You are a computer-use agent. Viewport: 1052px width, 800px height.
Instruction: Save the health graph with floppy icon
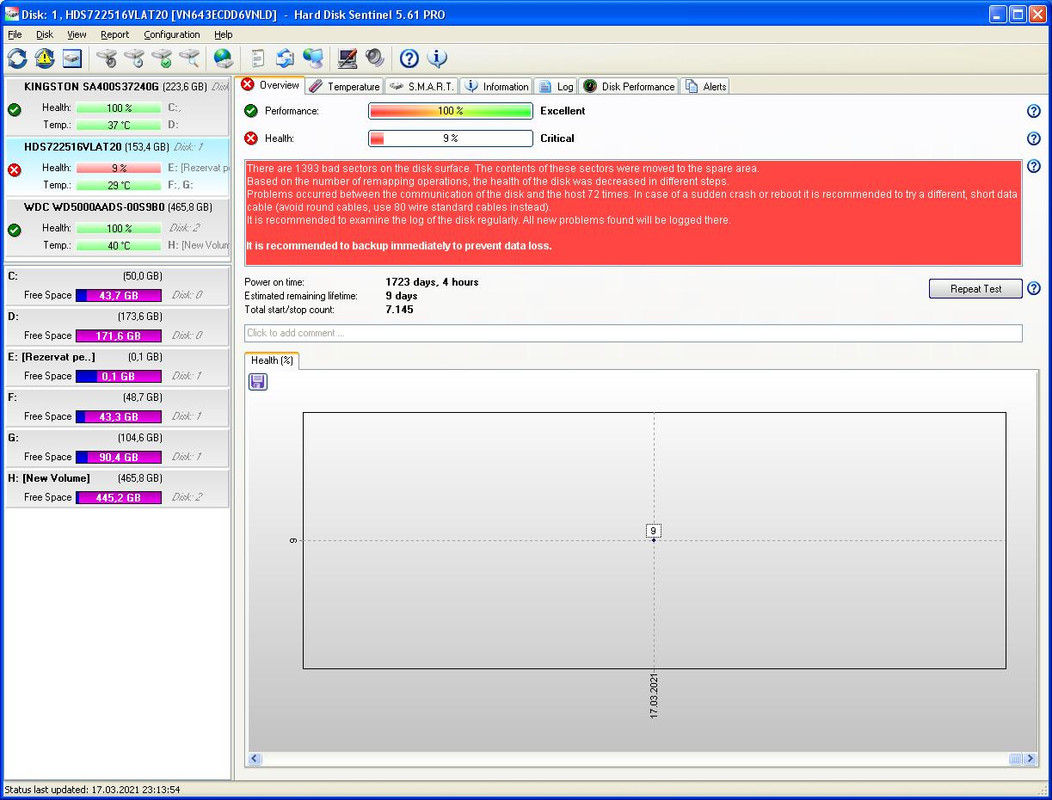click(258, 382)
